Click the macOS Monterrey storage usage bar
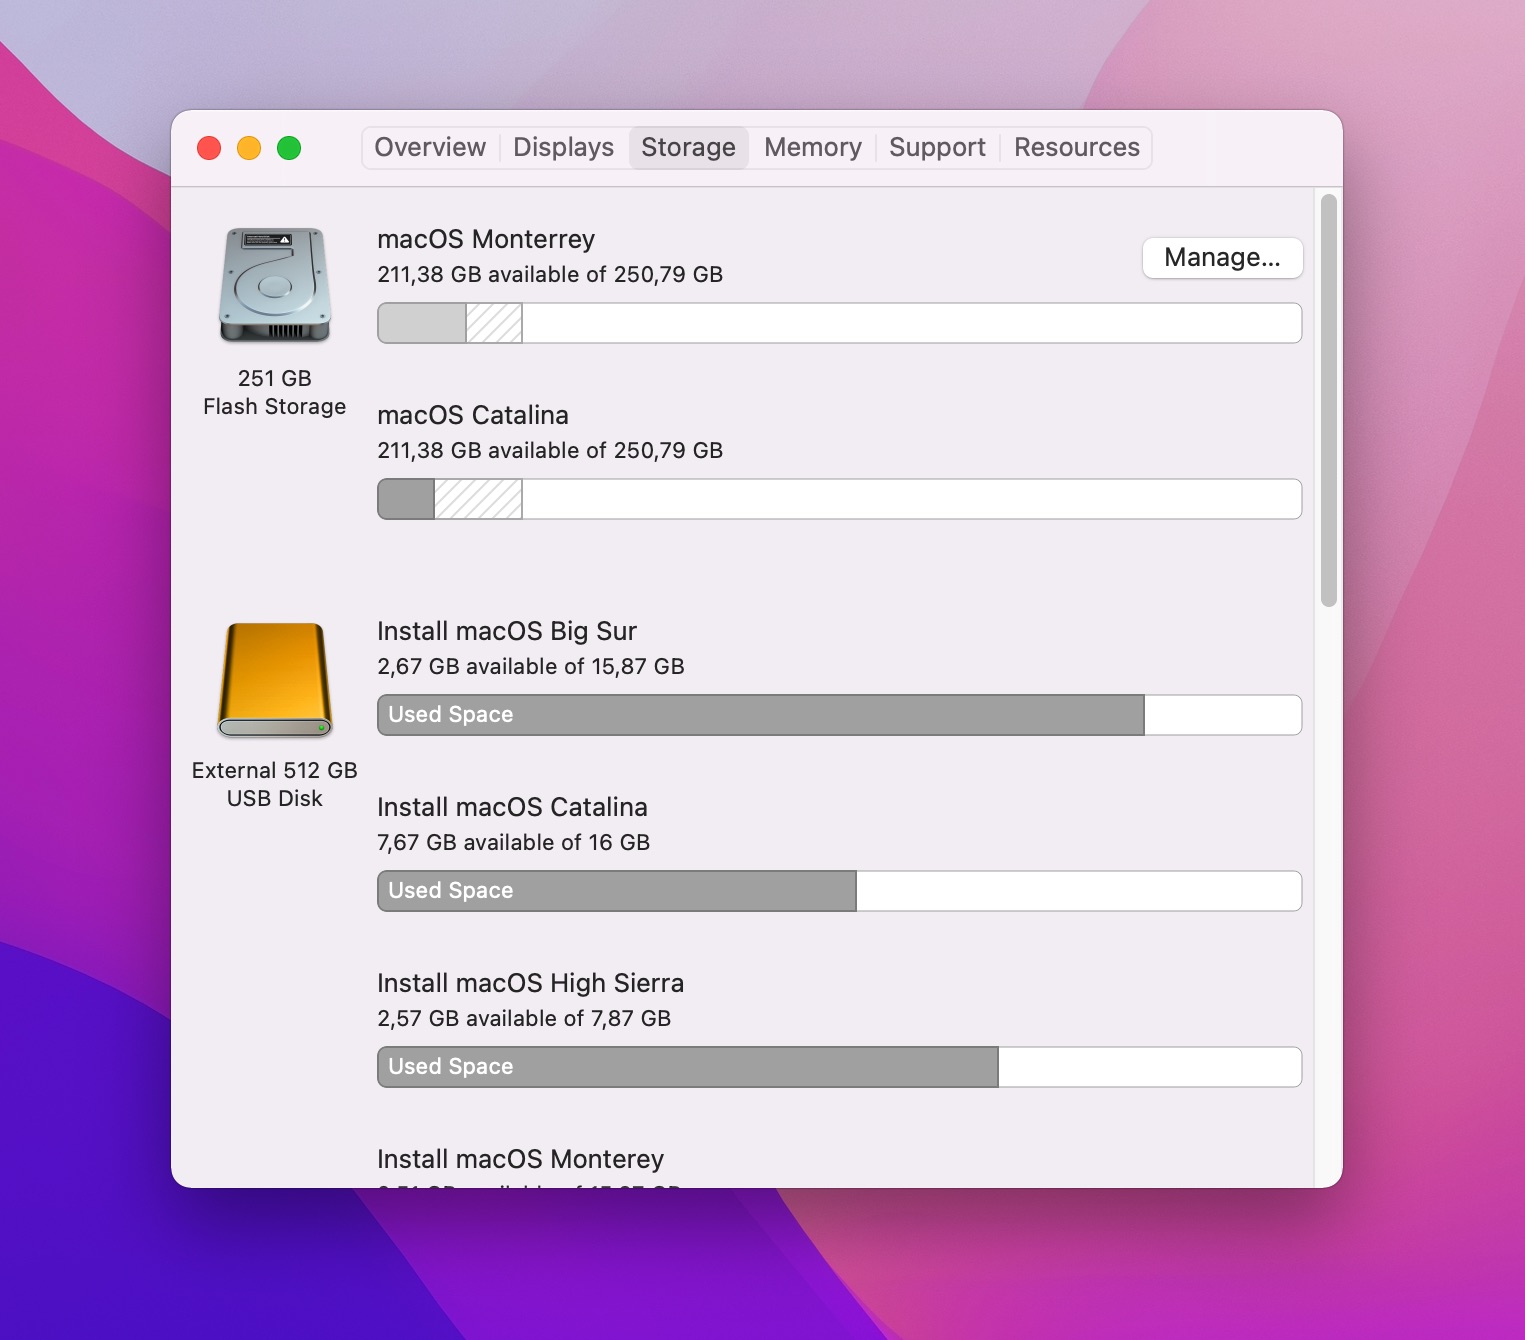Image resolution: width=1525 pixels, height=1340 pixels. [x=839, y=323]
